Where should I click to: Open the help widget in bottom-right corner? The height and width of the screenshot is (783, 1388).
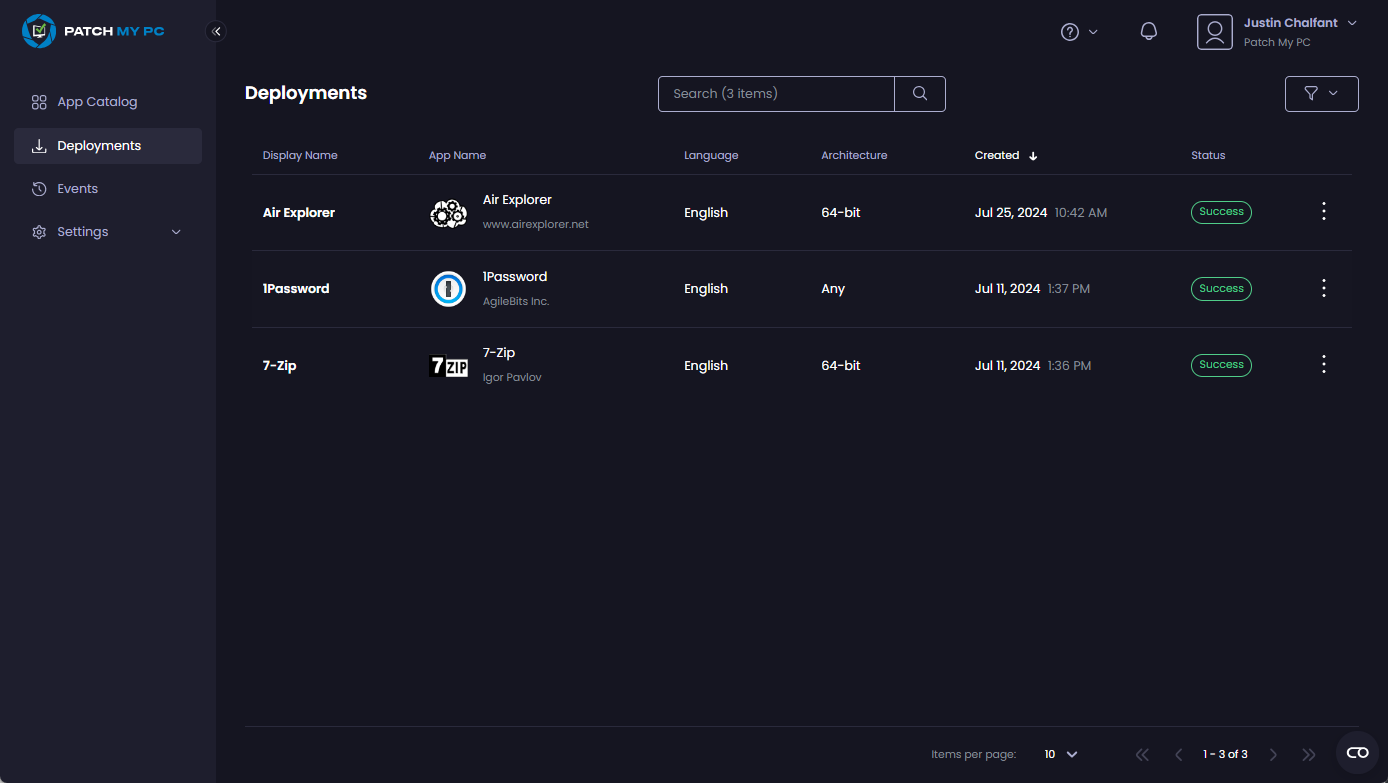coord(1357,752)
